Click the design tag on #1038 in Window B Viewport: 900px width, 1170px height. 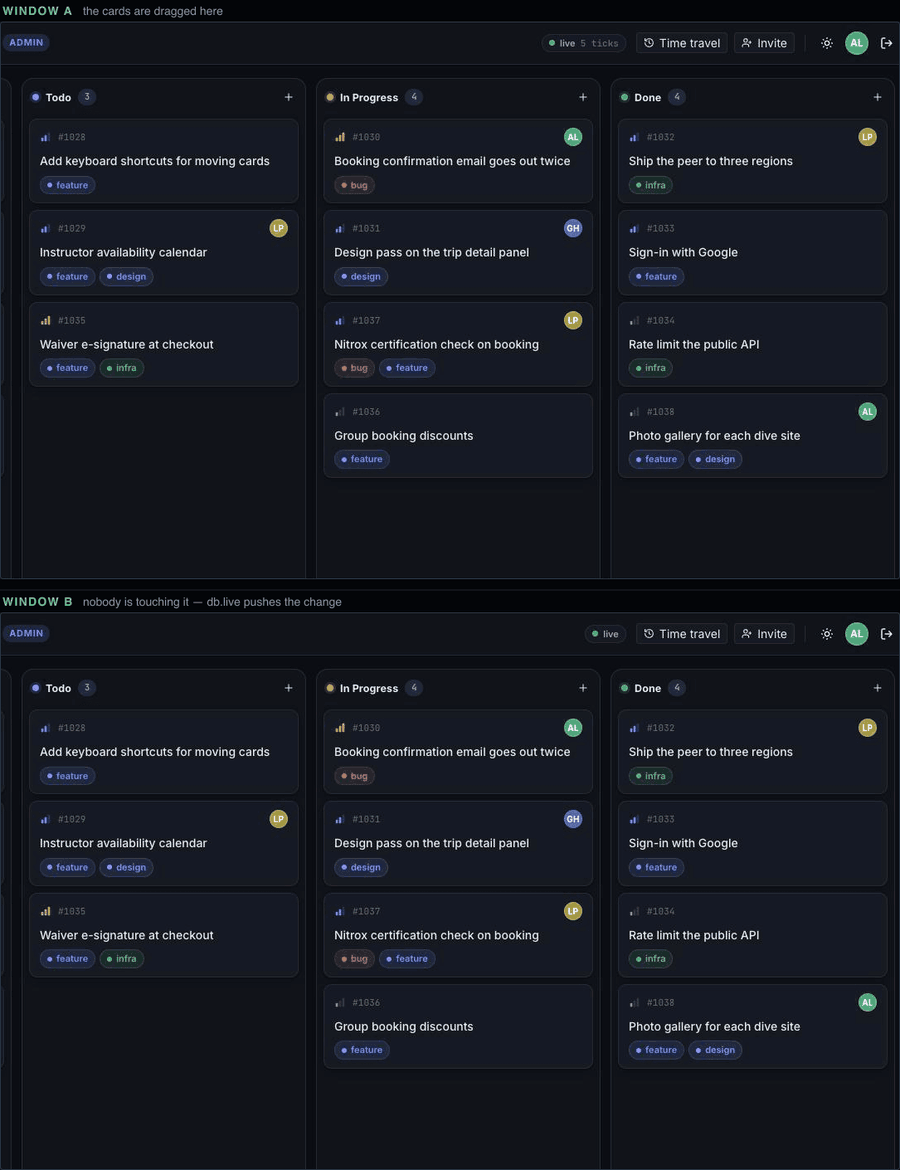(x=715, y=1050)
